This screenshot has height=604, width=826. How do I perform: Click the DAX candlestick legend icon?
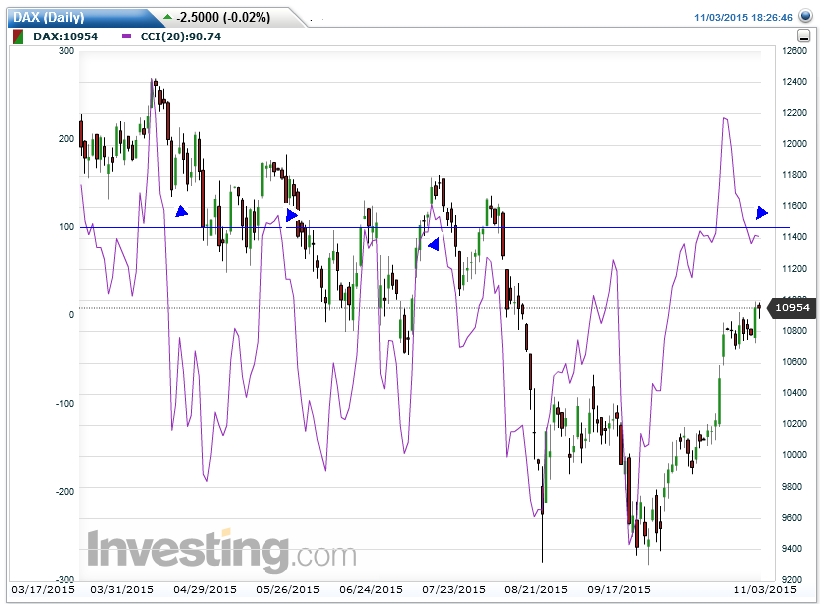coord(18,37)
